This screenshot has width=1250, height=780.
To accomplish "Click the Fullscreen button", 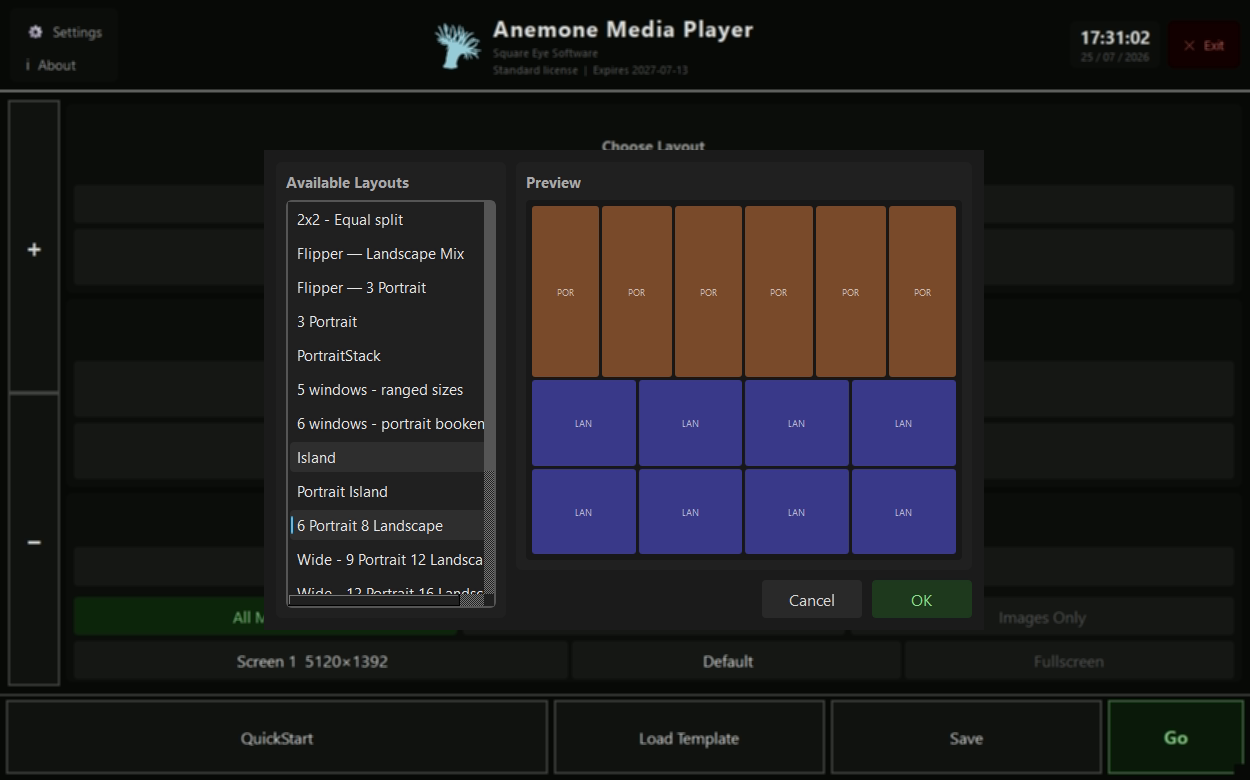I will (1069, 661).
